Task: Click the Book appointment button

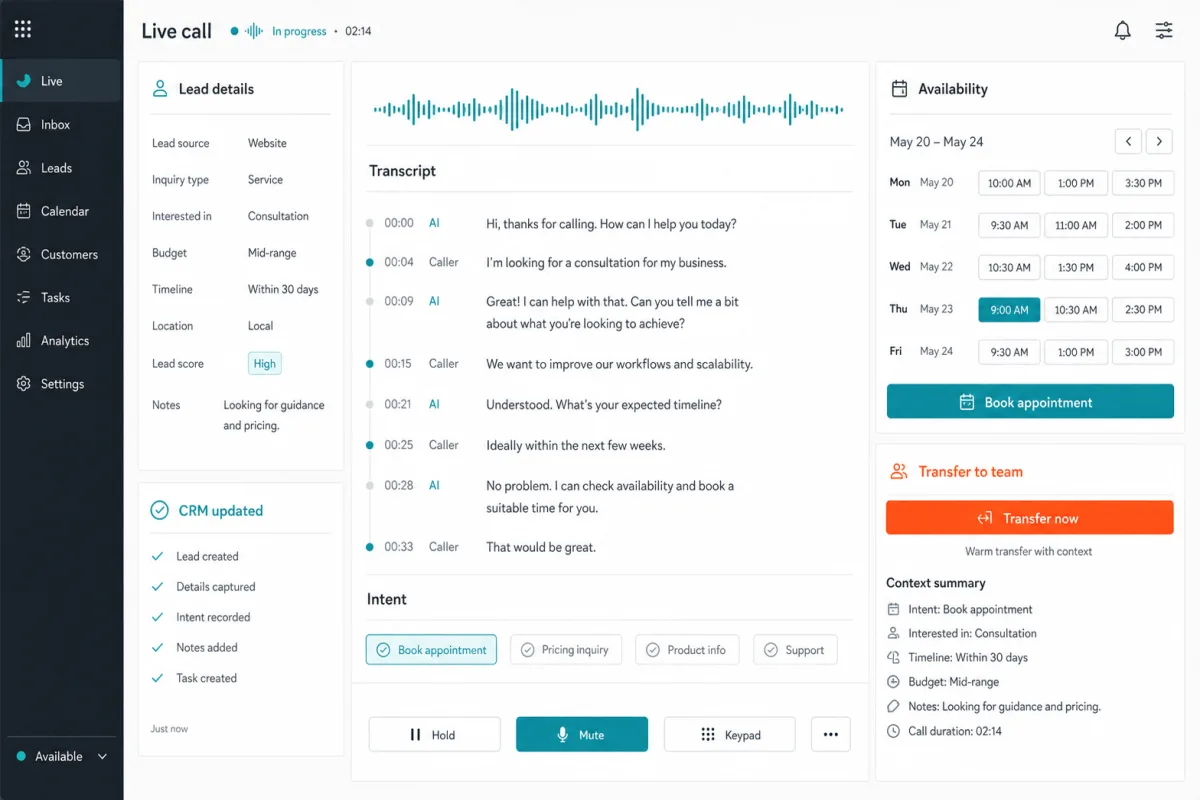Action: point(1030,402)
